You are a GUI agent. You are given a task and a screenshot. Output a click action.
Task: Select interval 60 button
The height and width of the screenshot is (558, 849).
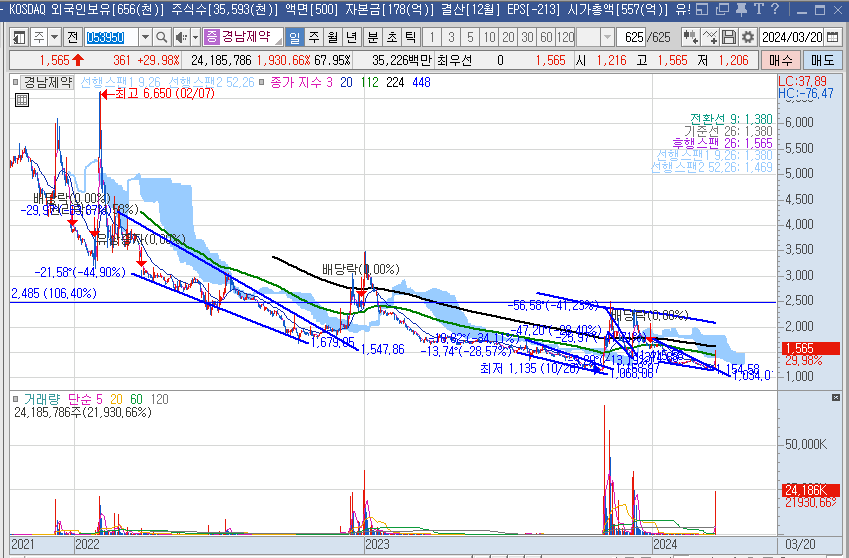[546, 37]
